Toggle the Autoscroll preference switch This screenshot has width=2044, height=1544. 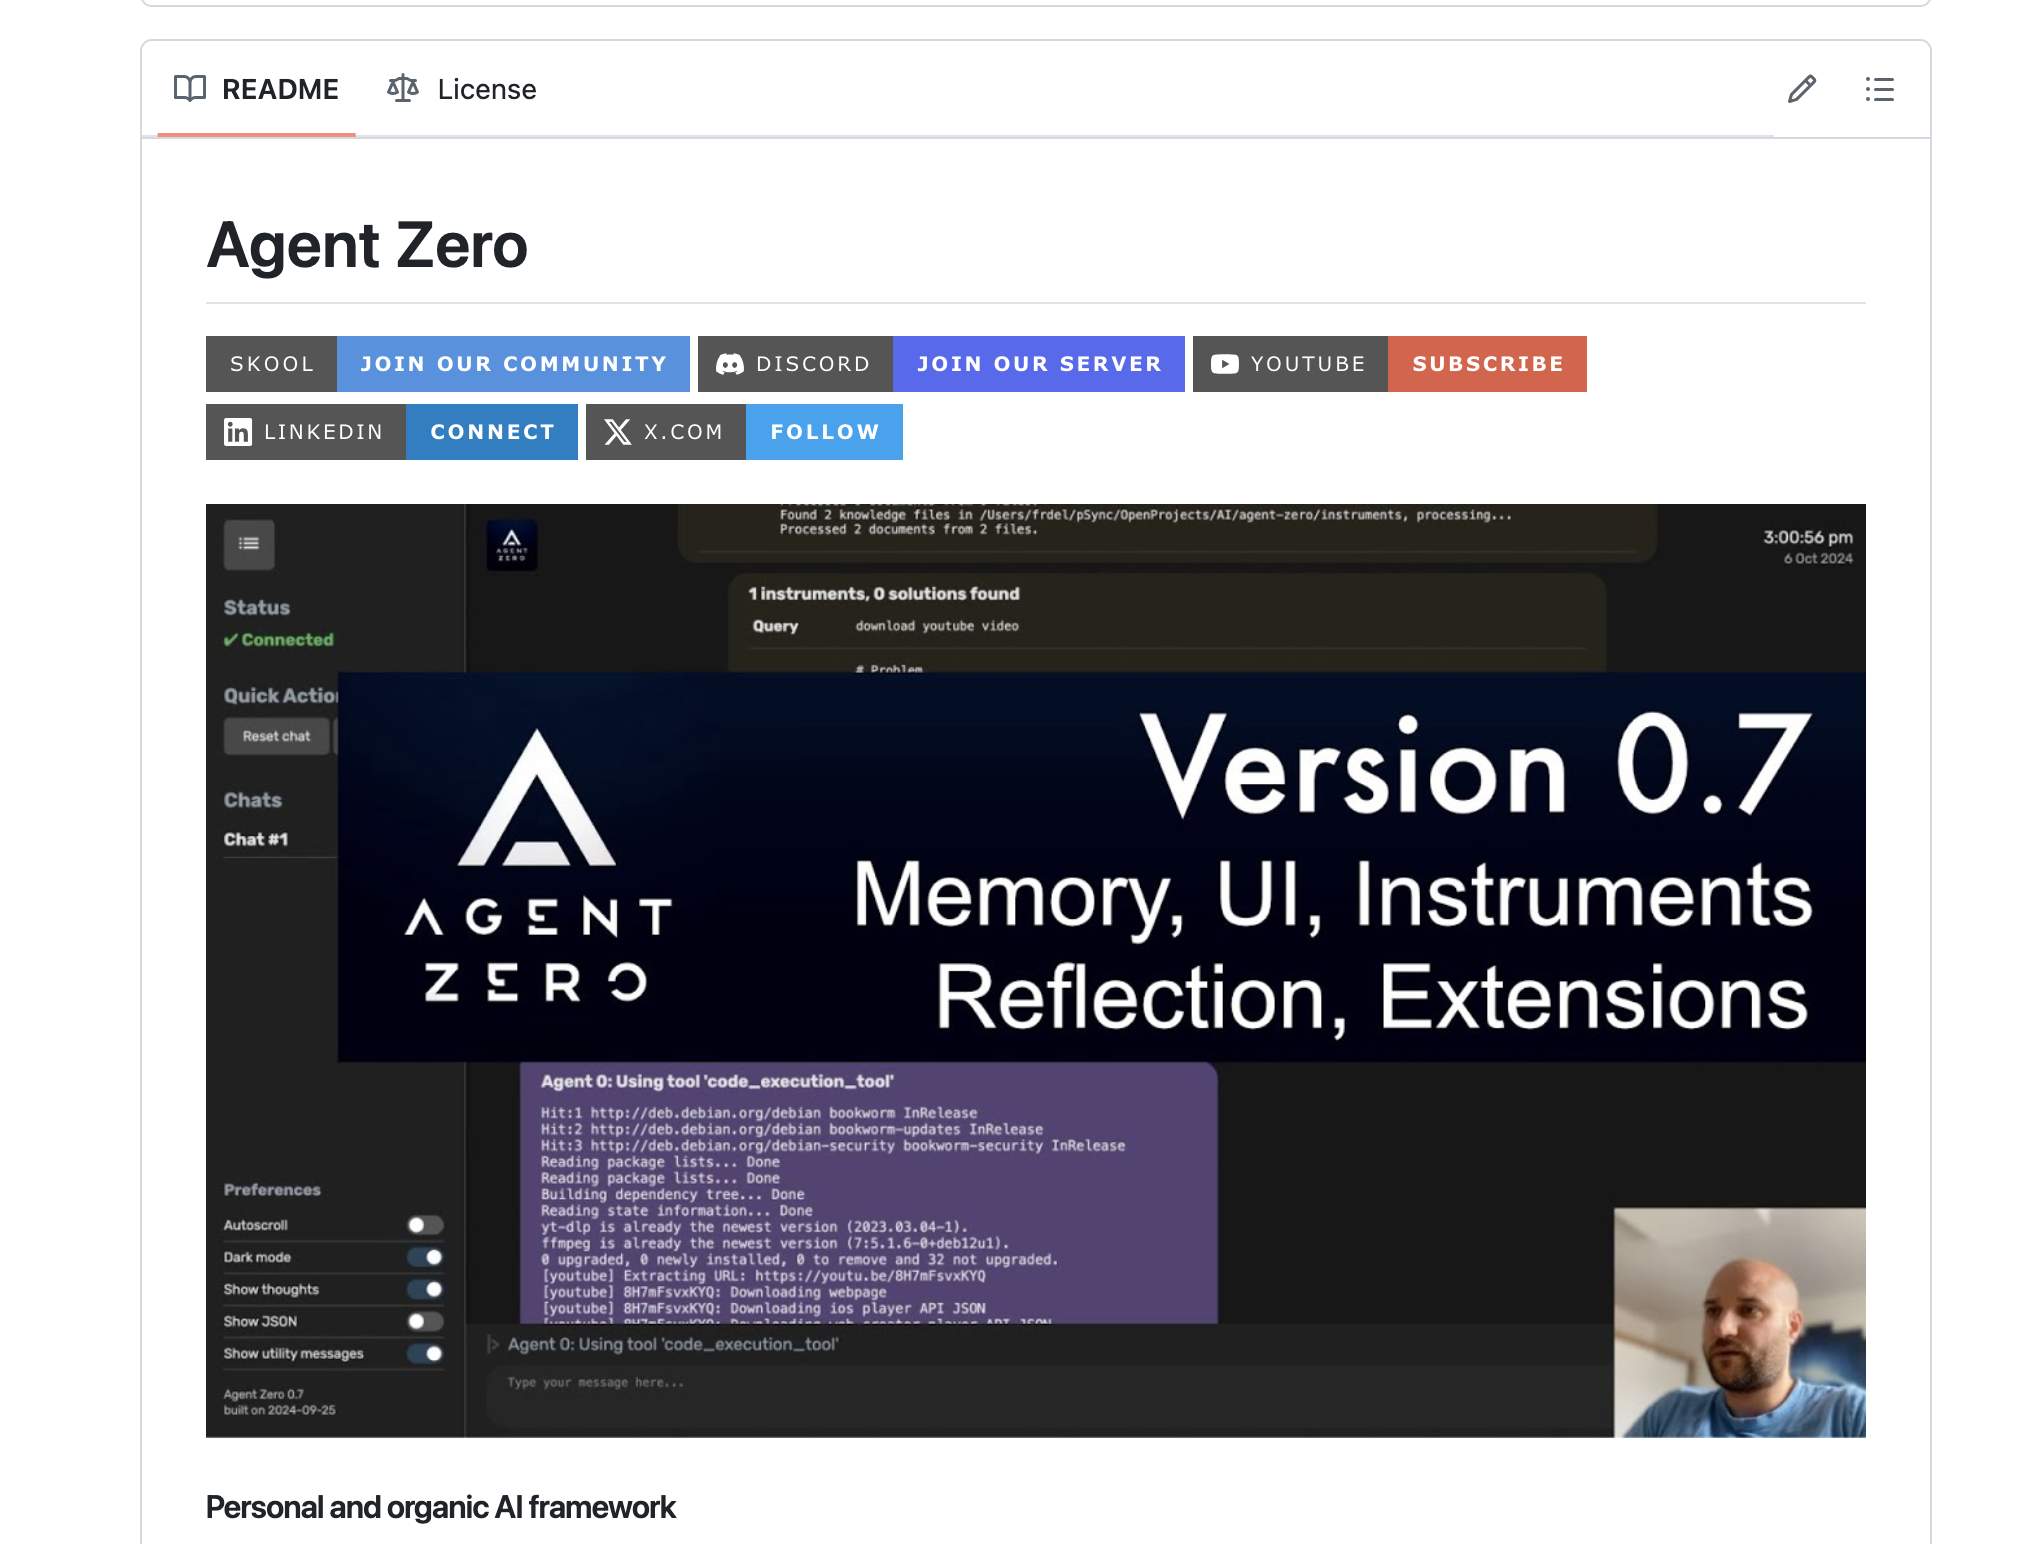click(x=425, y=1224)
